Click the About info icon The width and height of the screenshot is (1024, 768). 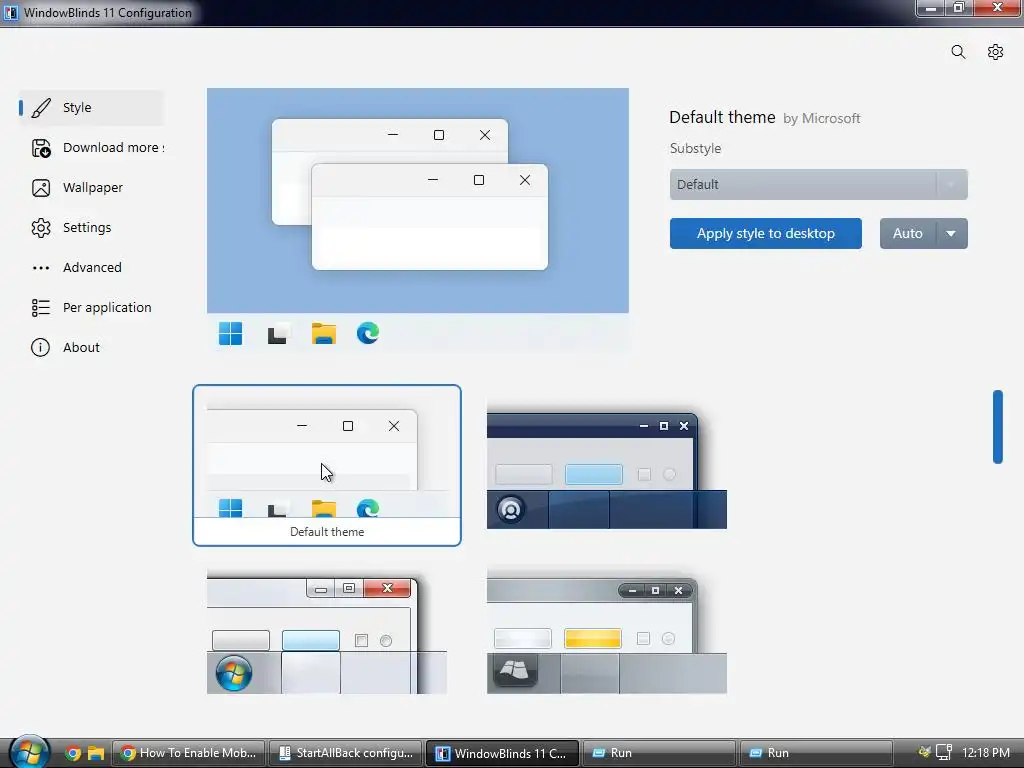point(40,347)
